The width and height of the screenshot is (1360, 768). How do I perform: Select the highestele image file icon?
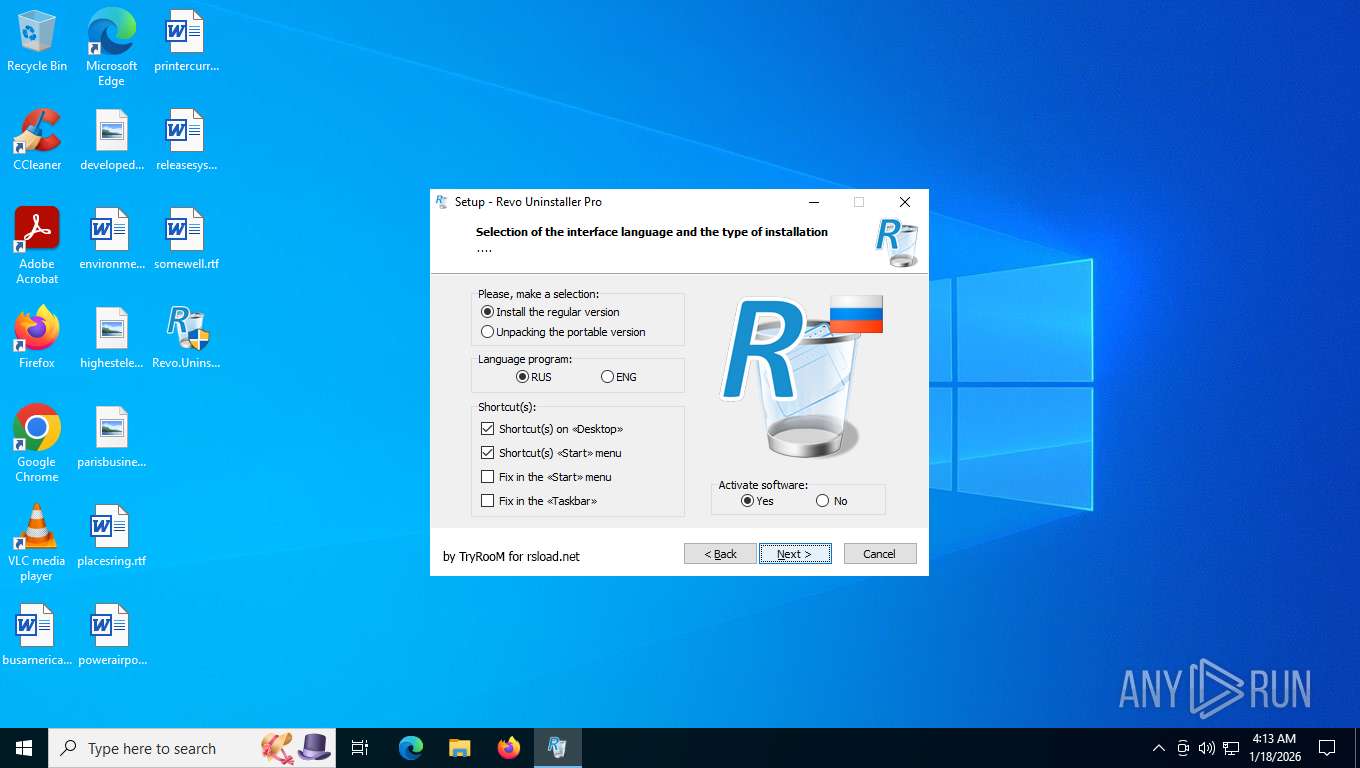click(111, 338)
